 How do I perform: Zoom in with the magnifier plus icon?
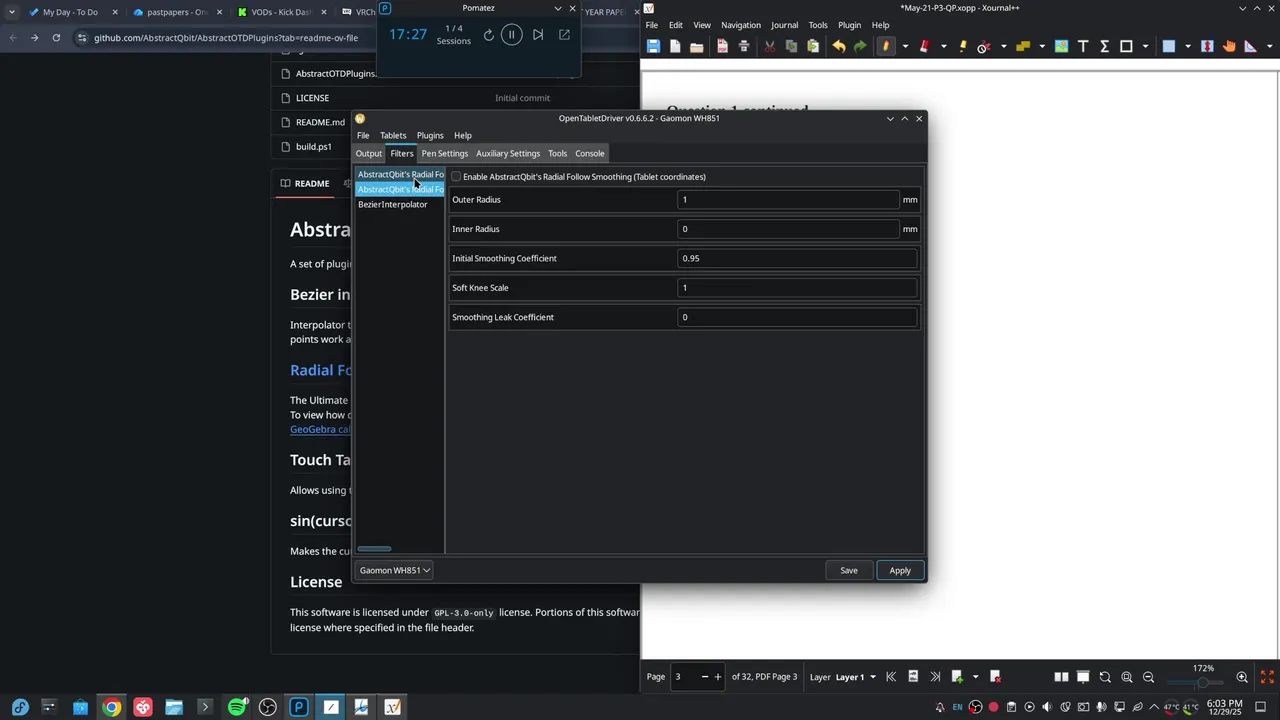pos(1242,677)
